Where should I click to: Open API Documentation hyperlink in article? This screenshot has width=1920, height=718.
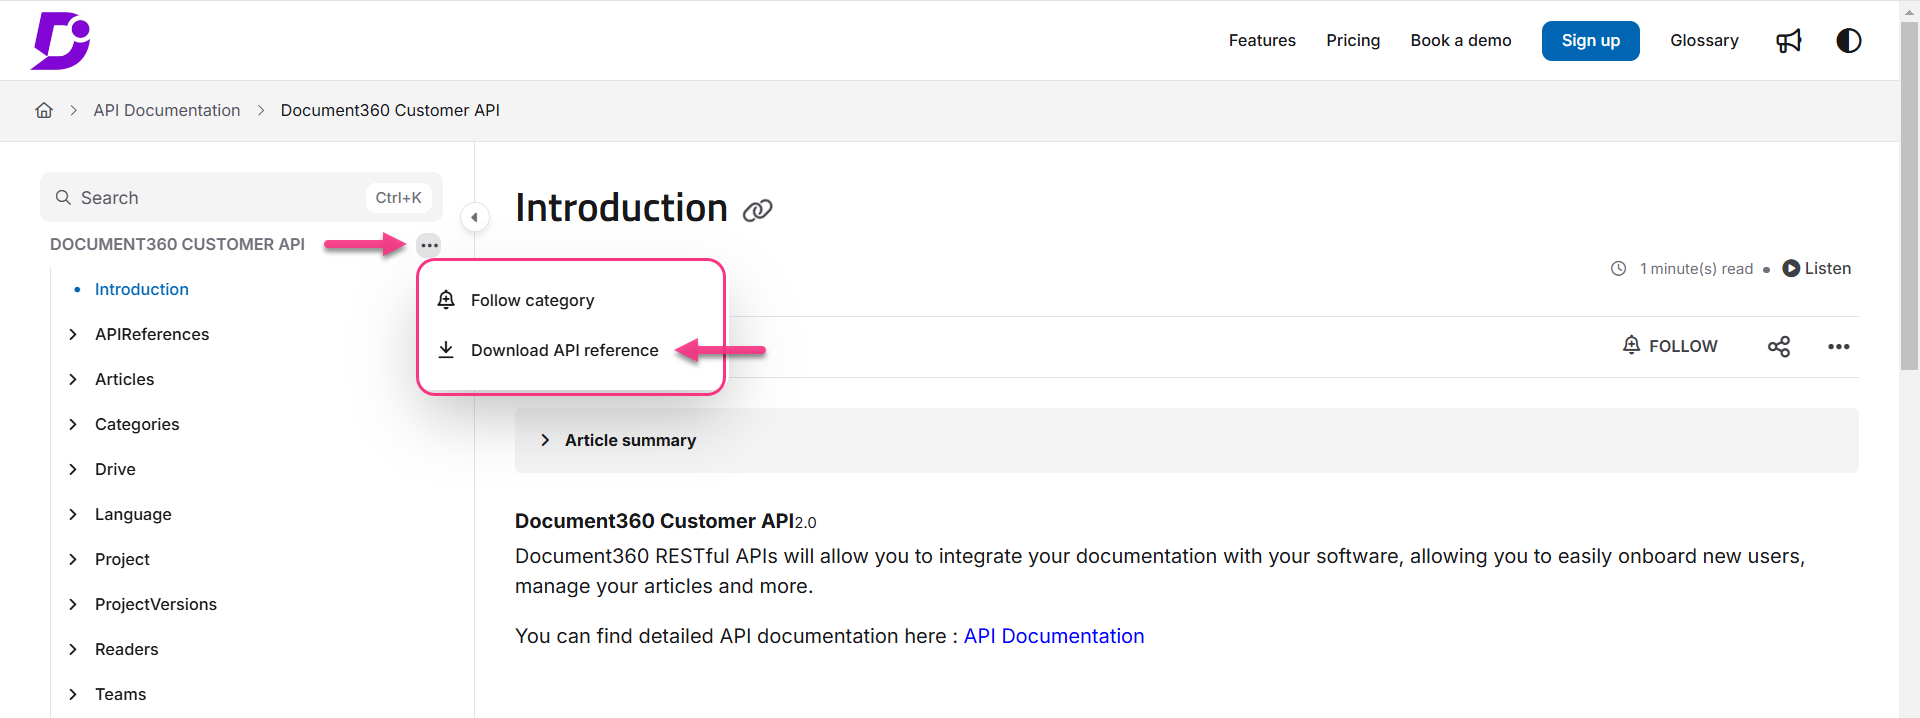click(1053, 636)
